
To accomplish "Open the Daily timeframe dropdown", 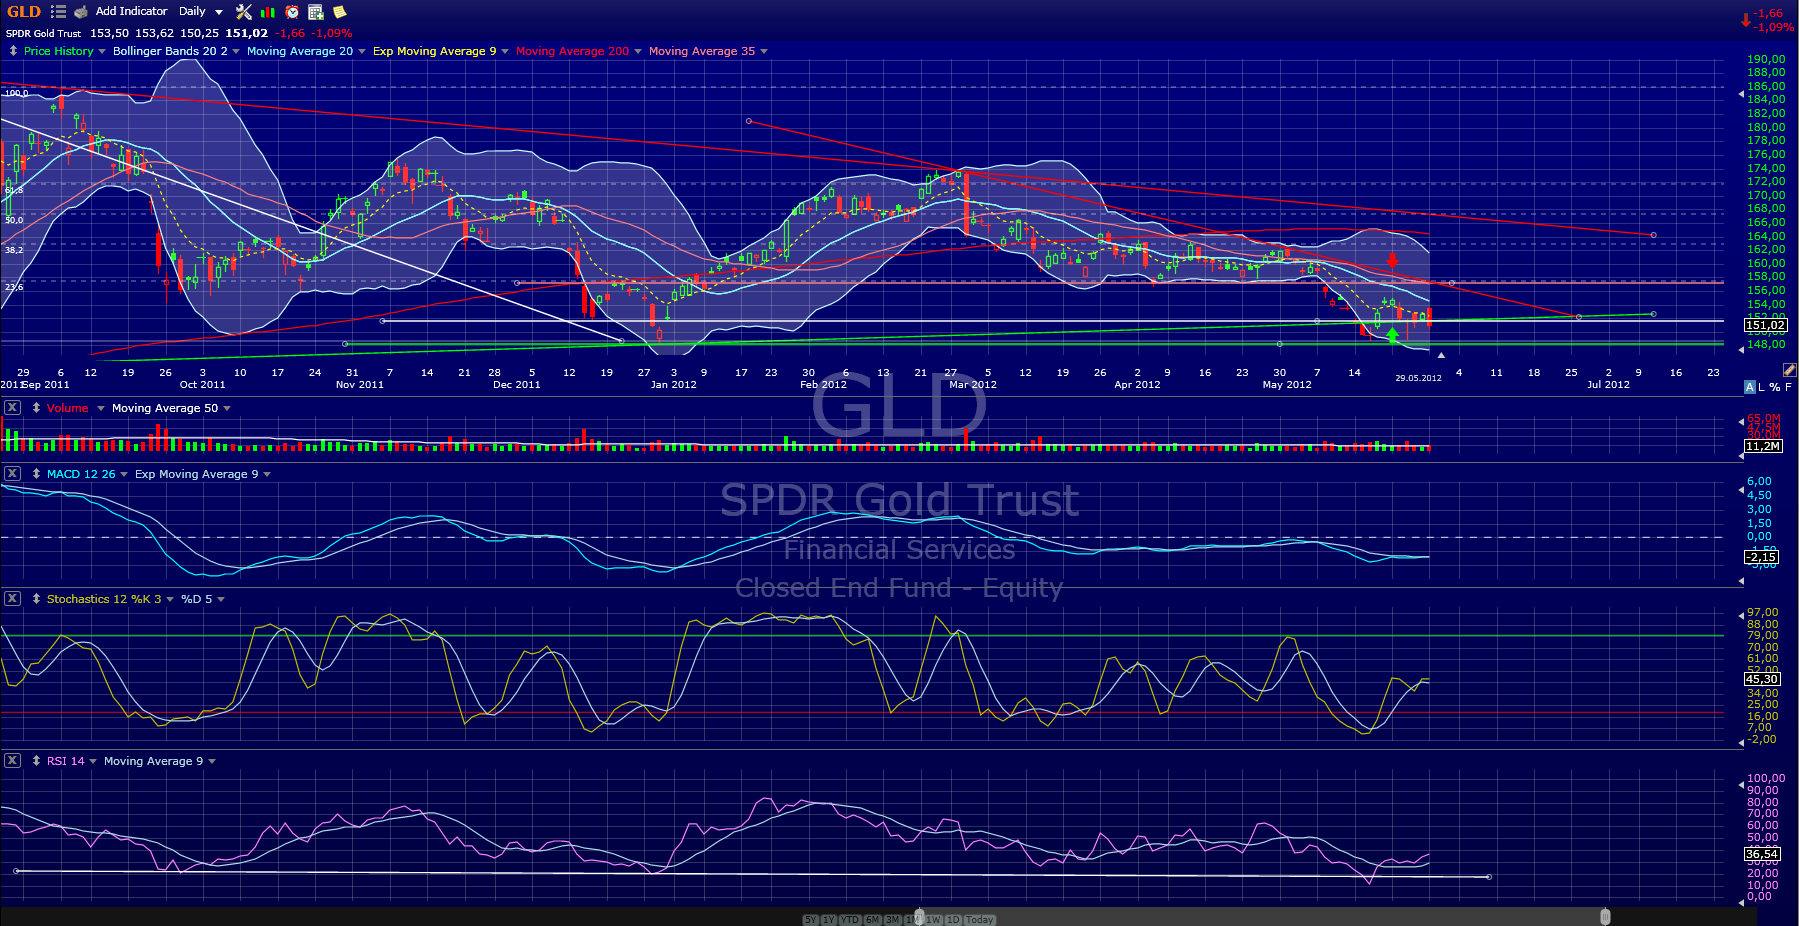I will click(x=201, y=12).
